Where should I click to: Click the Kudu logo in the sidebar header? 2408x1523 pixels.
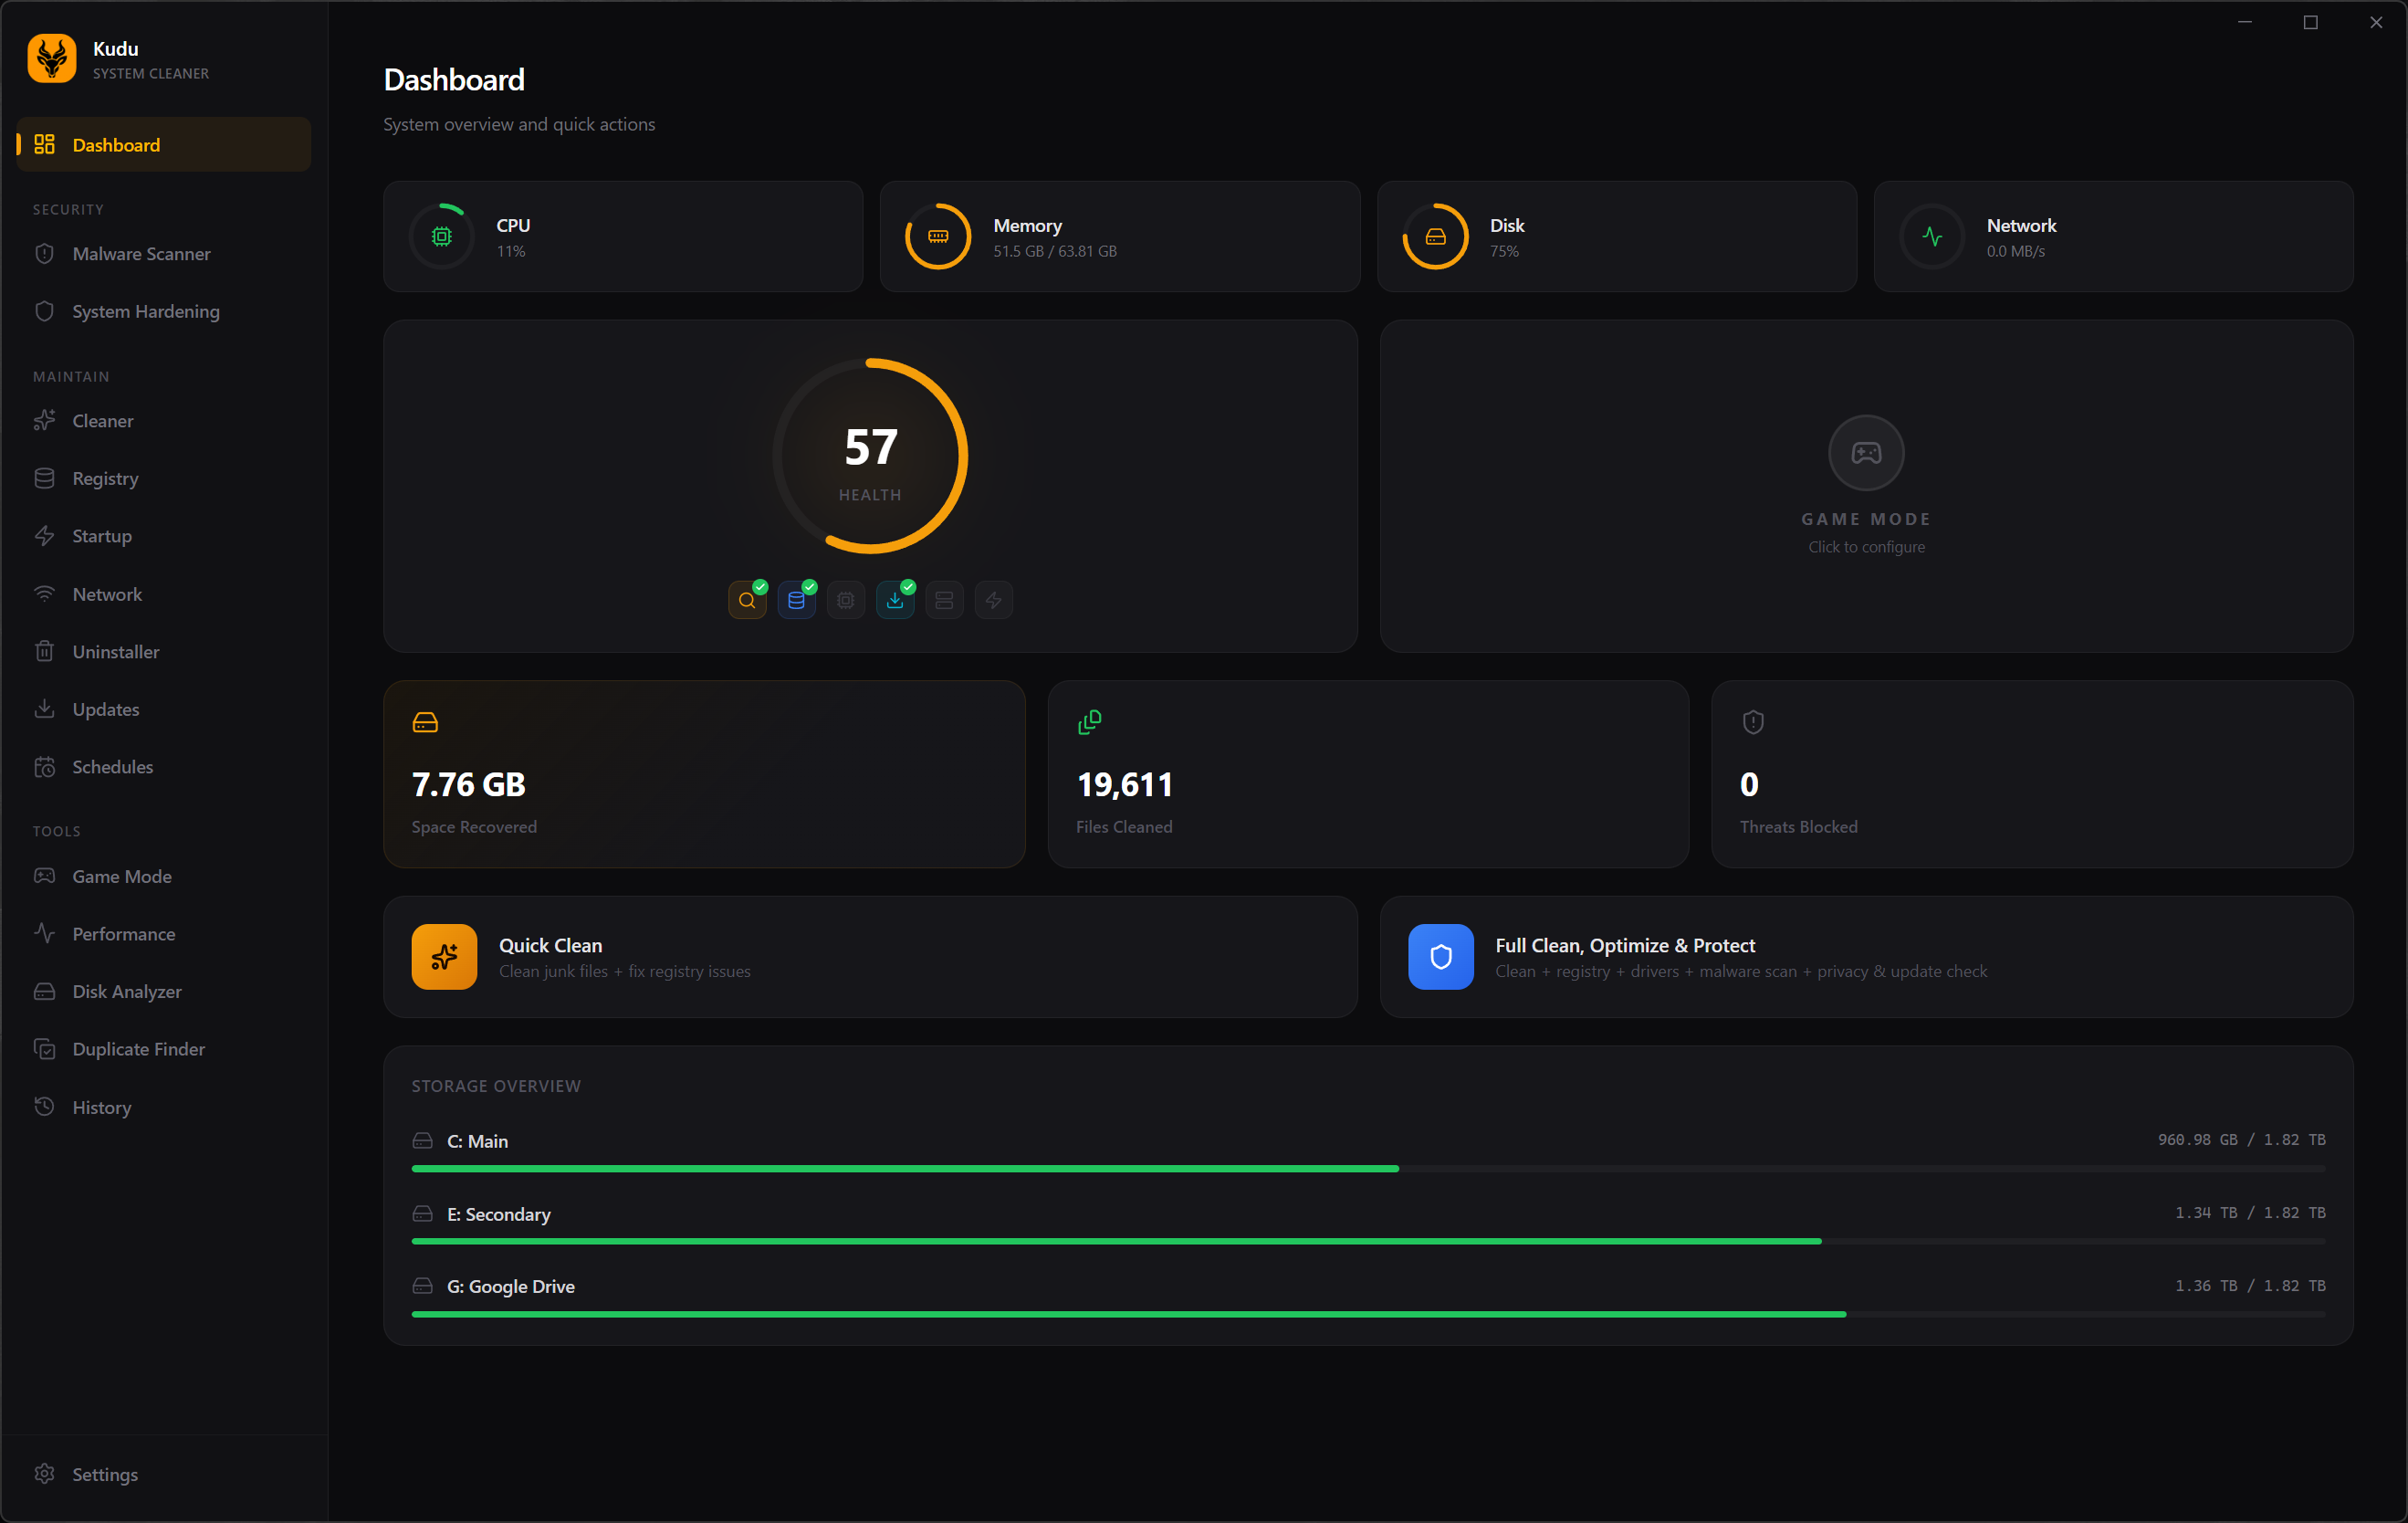tap(52, 59)
